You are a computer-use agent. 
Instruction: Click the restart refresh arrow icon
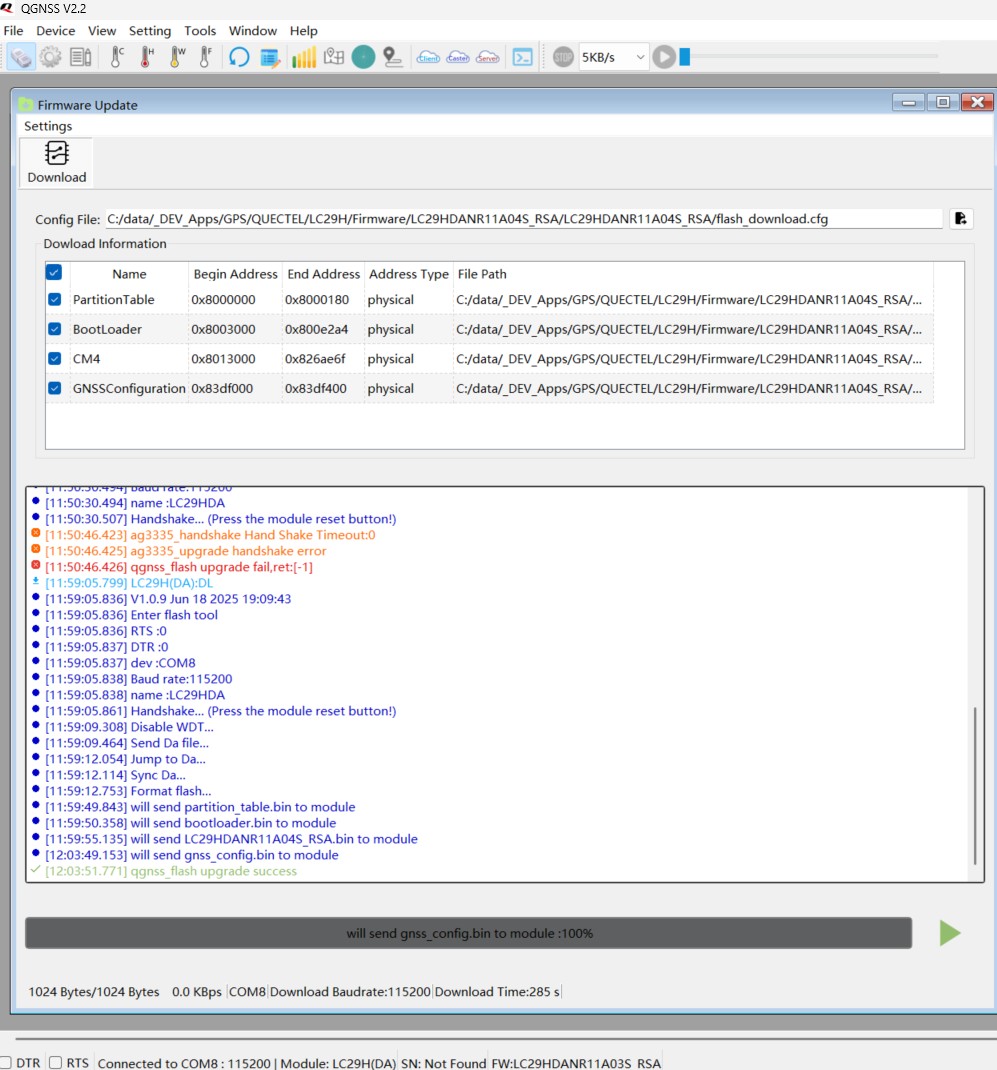[239, 58]
